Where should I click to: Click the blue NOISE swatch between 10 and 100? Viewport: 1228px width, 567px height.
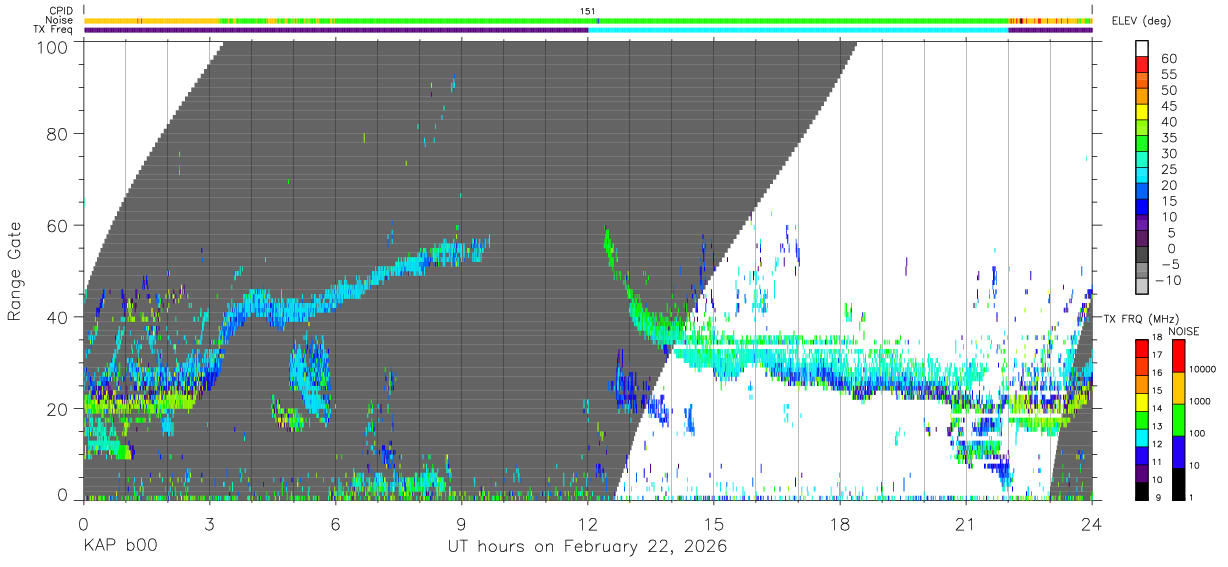(1178, 450)
